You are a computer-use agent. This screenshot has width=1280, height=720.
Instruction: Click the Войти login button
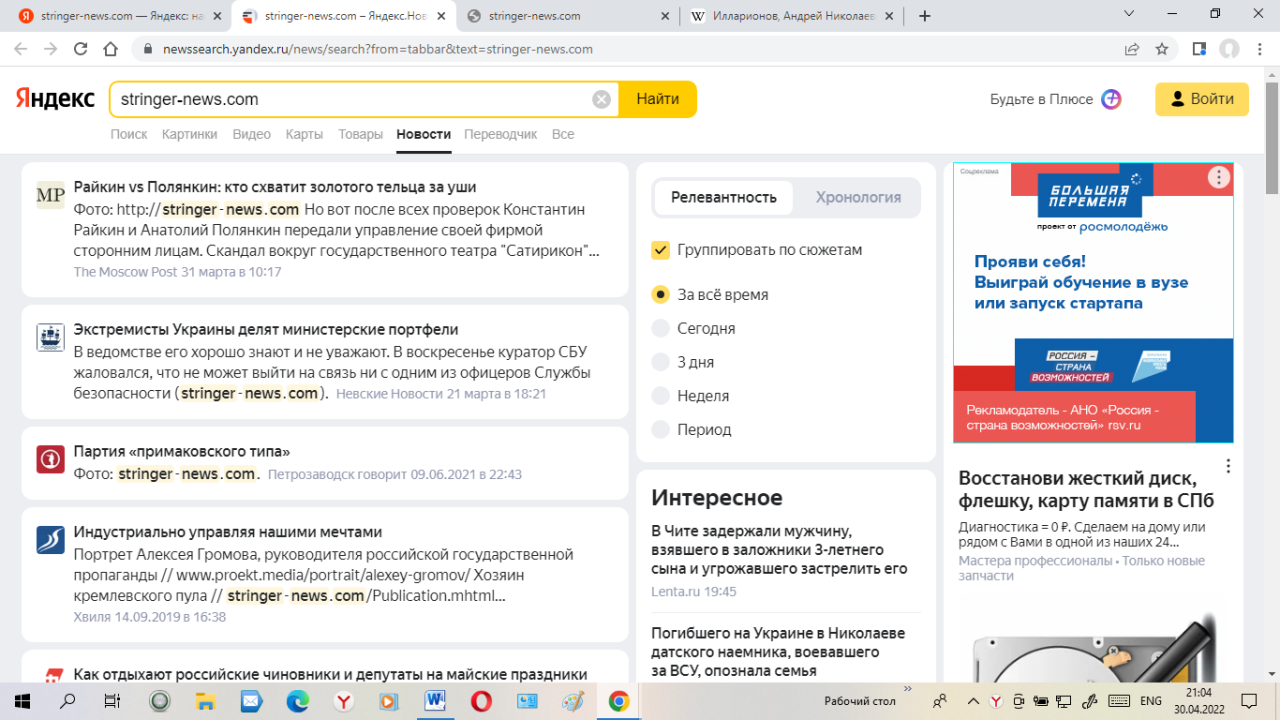(1202, 99)
